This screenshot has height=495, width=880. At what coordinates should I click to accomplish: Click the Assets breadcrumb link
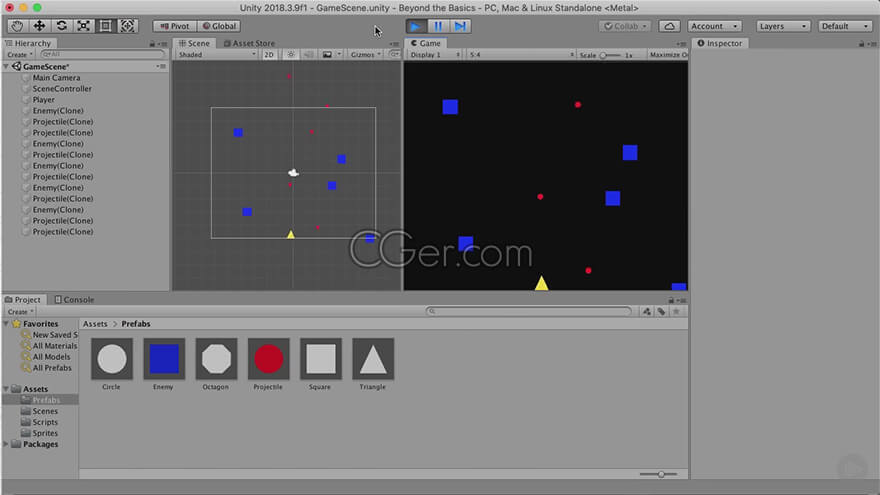[x=95, y=324]
